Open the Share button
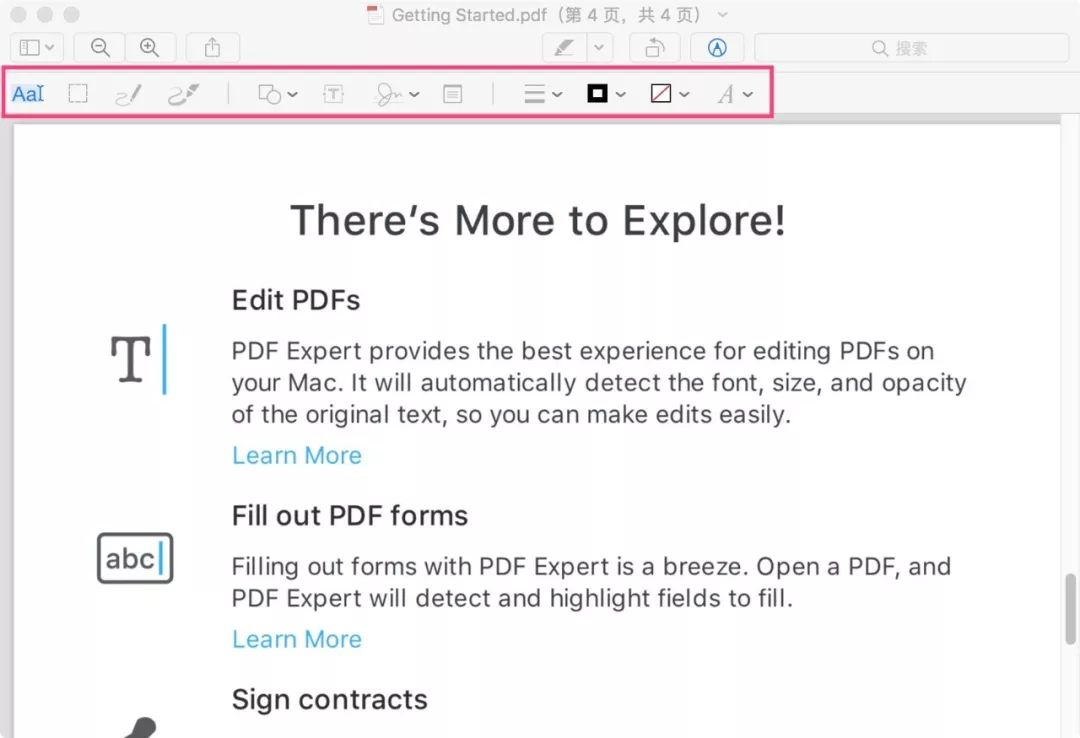1080x738 pixels. [x=212, y=47]
